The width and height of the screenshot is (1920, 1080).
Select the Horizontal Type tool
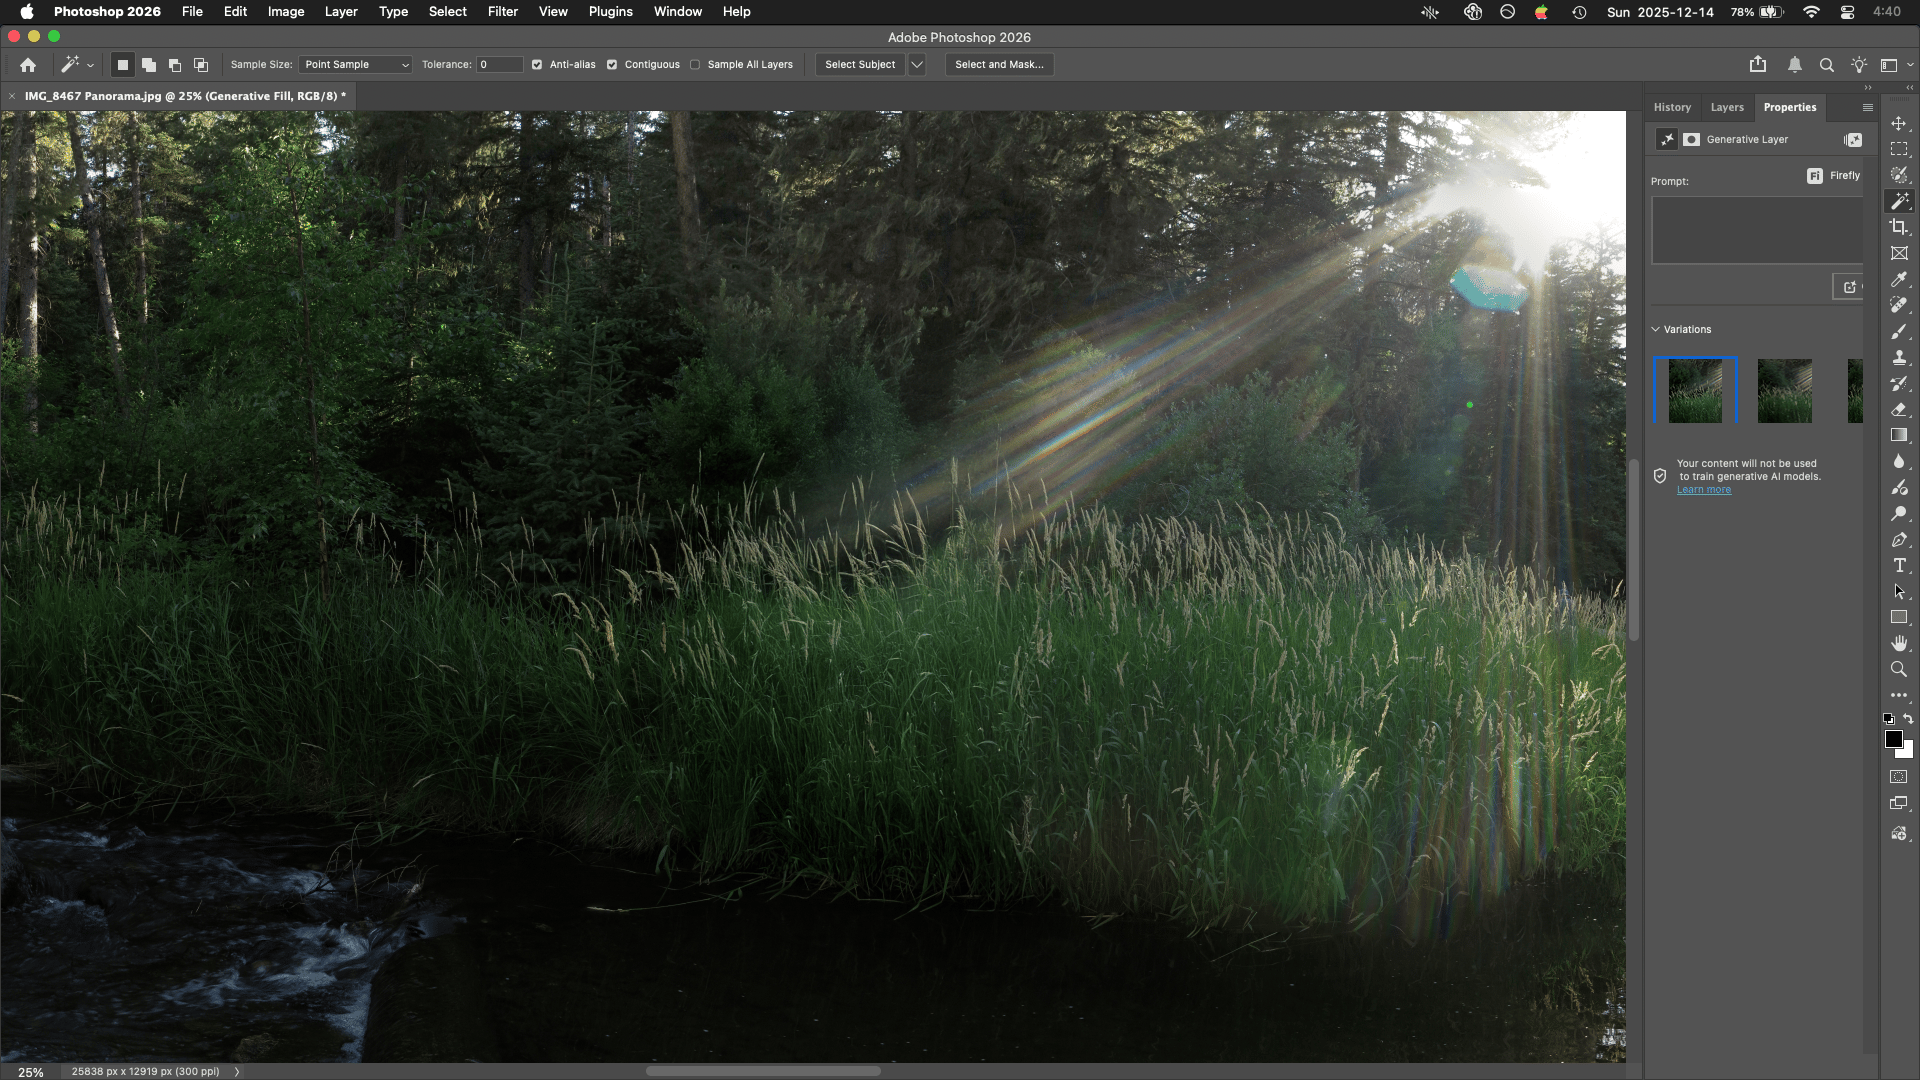pos(1898,565)
